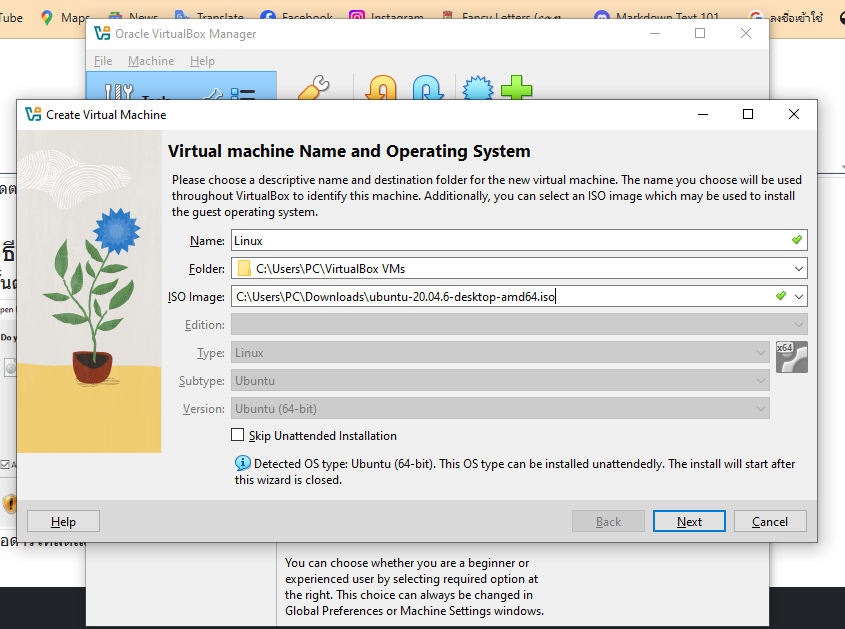The height and width of the screenshot is (629, 845).
Task: Click the yellow folder icon in Folder field
Action: coord(244,268)
